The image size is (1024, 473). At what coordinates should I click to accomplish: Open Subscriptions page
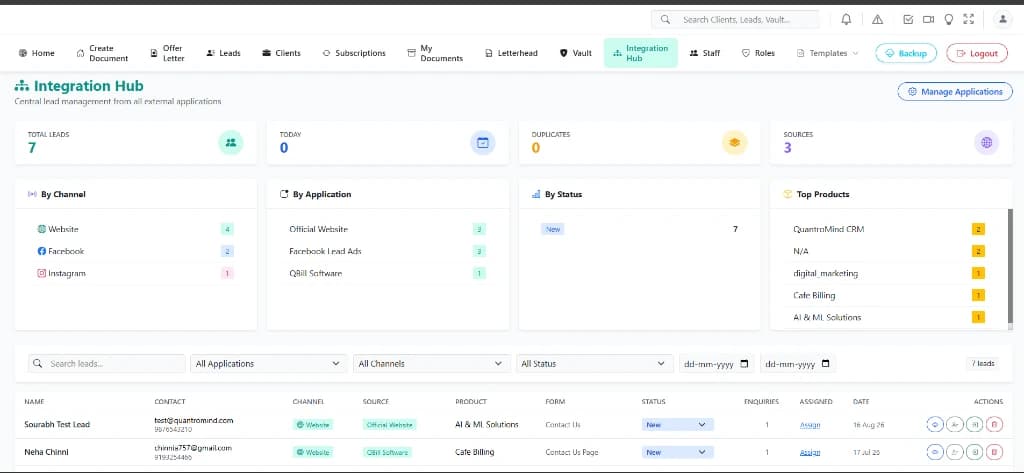coord(354,53)
